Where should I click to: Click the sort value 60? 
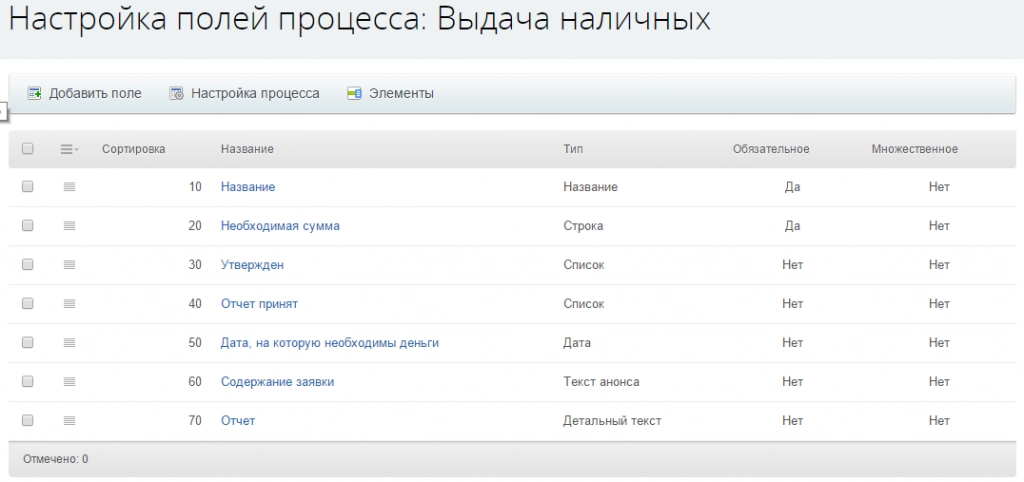195,381
